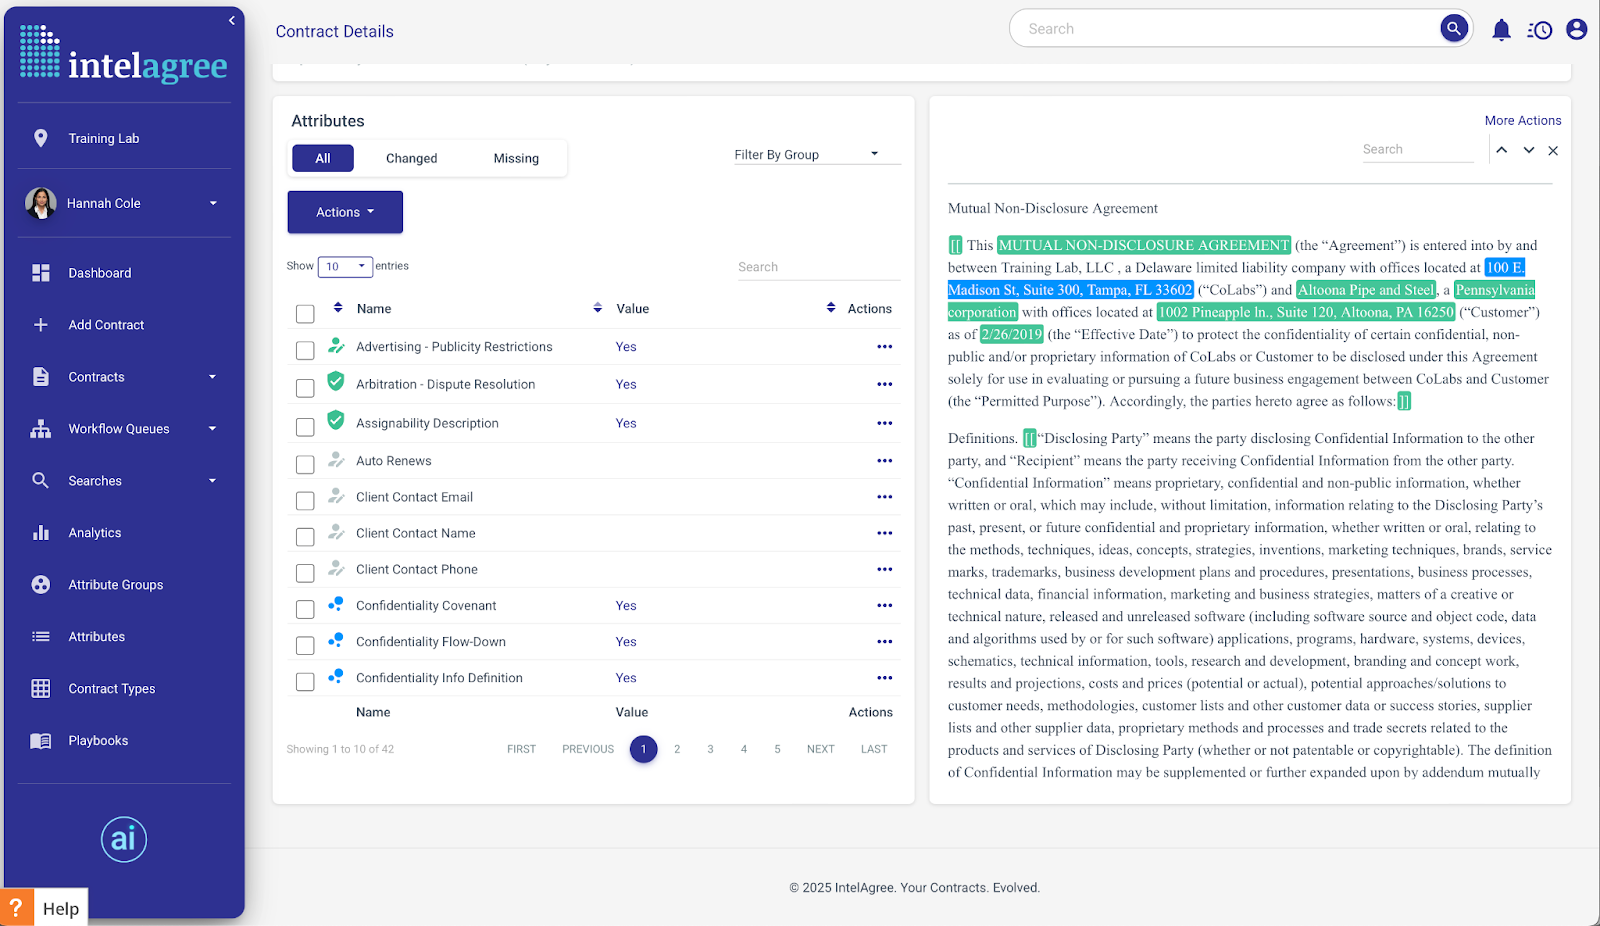Open the AI assistant circle icon
The width and height of the screenshot is (1600, 926).
pos(124,839)
